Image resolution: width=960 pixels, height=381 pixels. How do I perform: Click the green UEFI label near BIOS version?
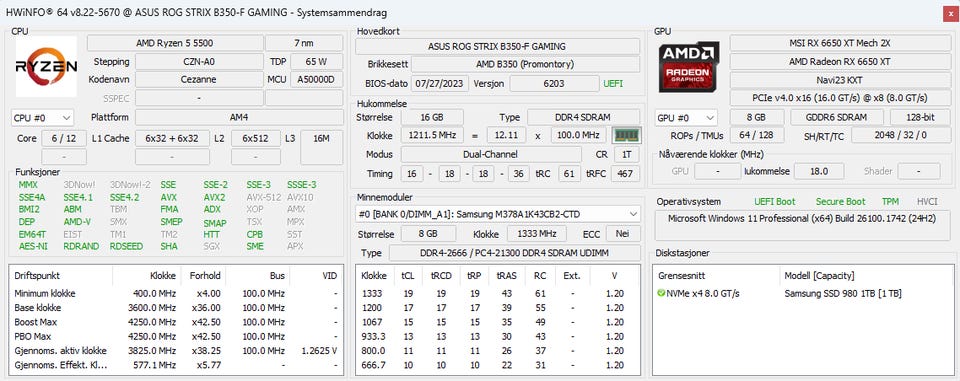coord(613,84)
